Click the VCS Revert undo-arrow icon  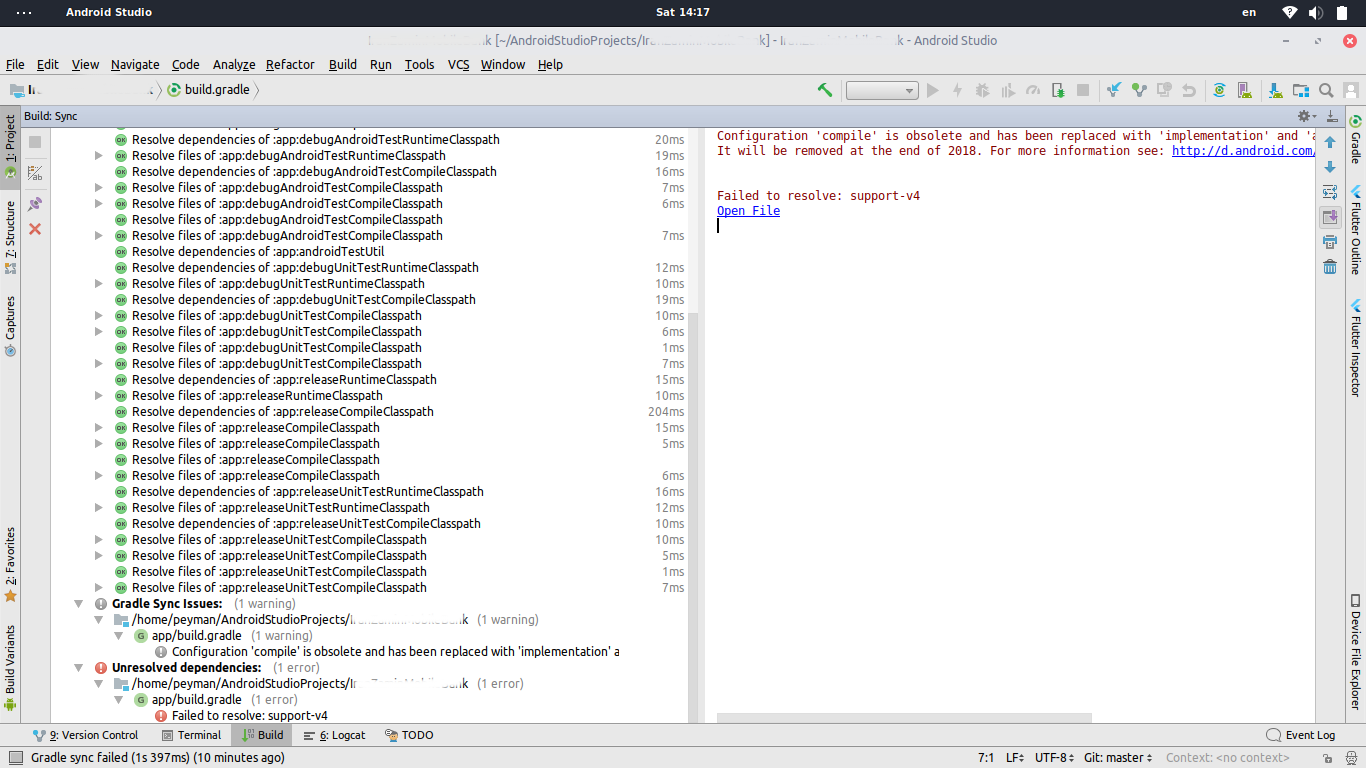click(x=1189, y=90)
